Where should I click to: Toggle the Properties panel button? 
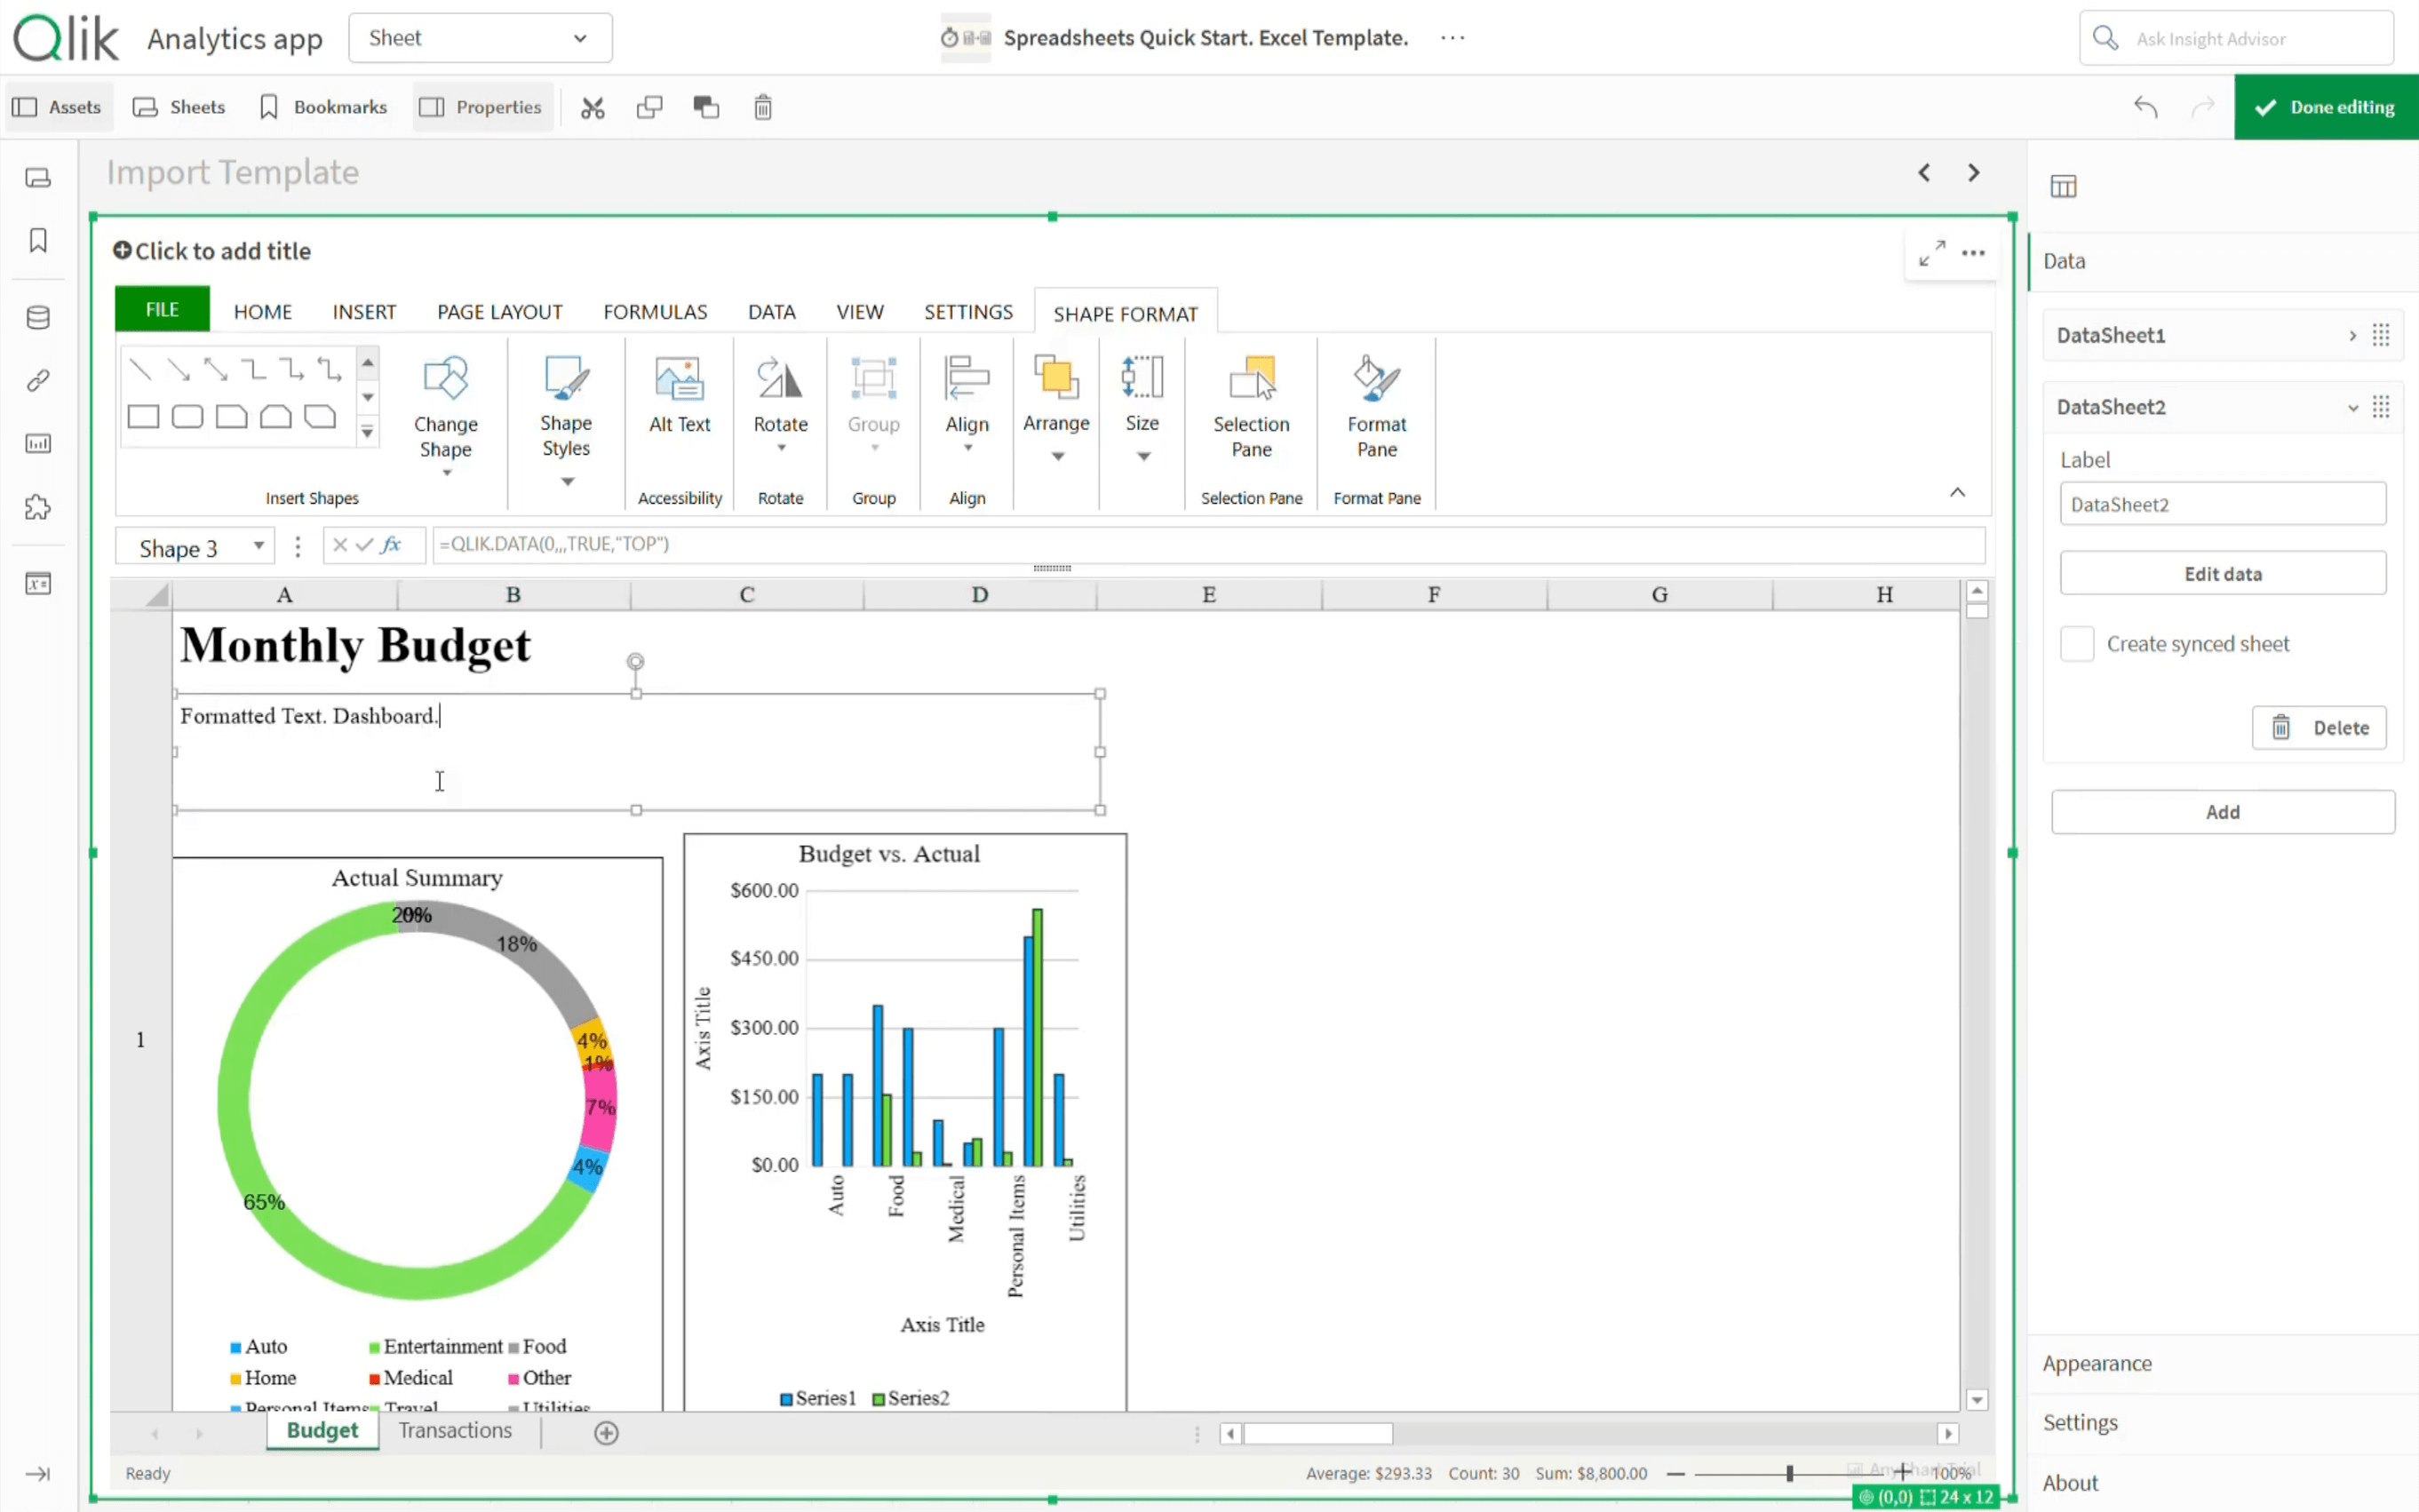click(x=481, y=107)
